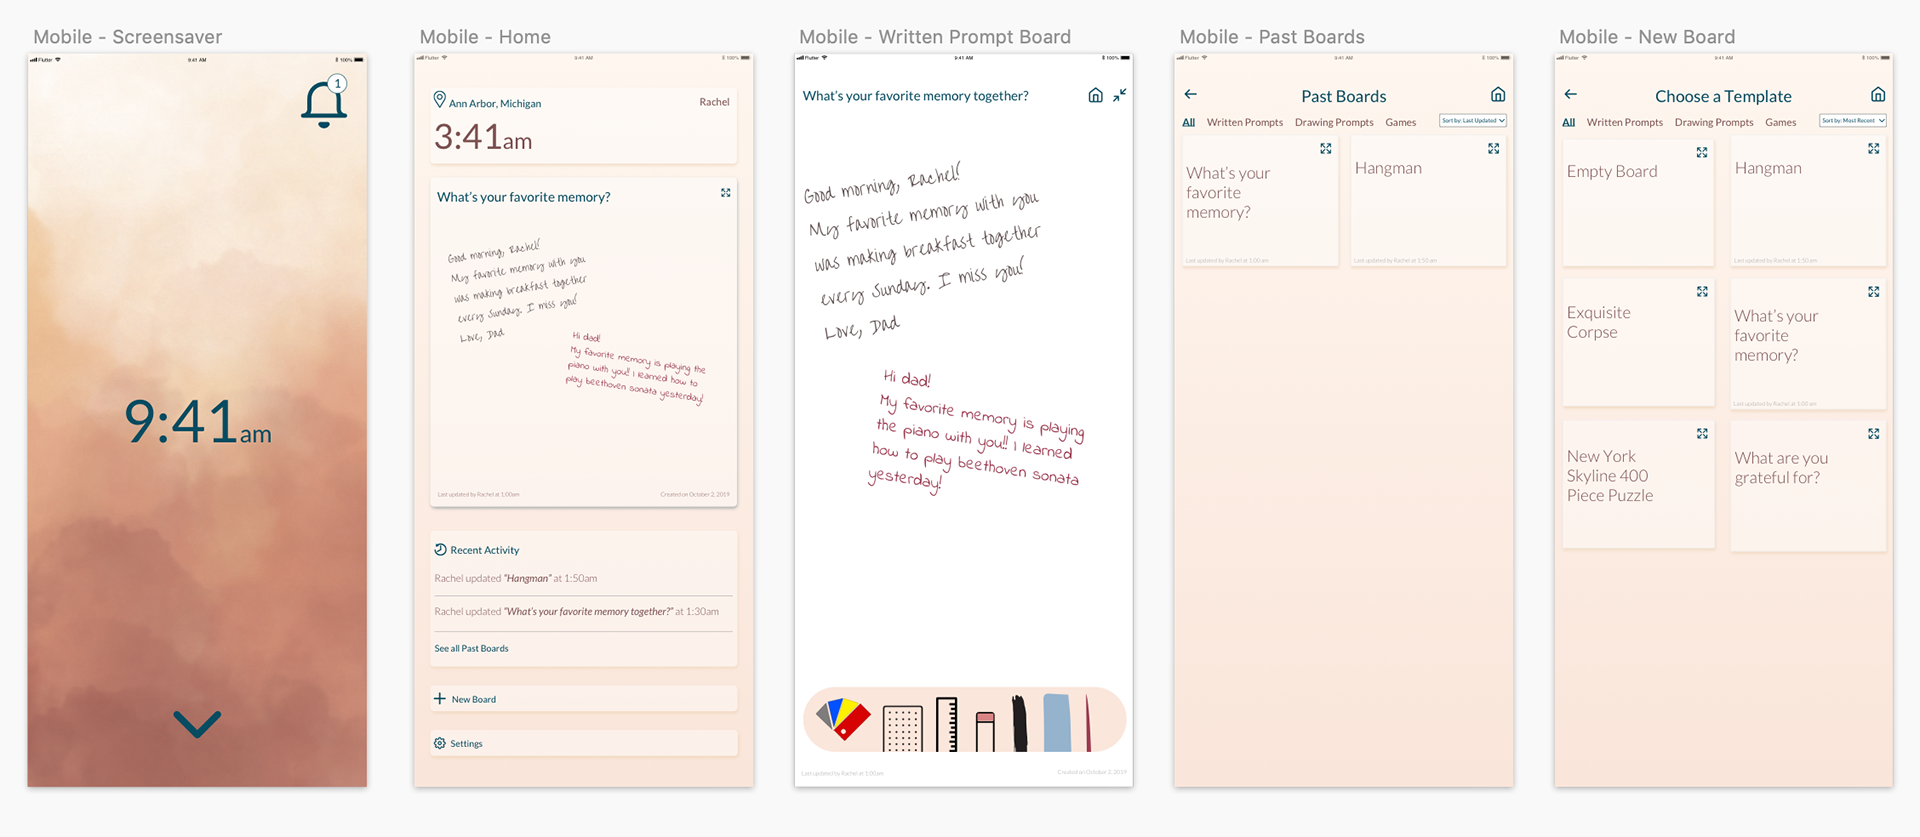Viewport: 1920px width, 837px height.
Task: Tap Past Boards screen title
Action: 1344,96
